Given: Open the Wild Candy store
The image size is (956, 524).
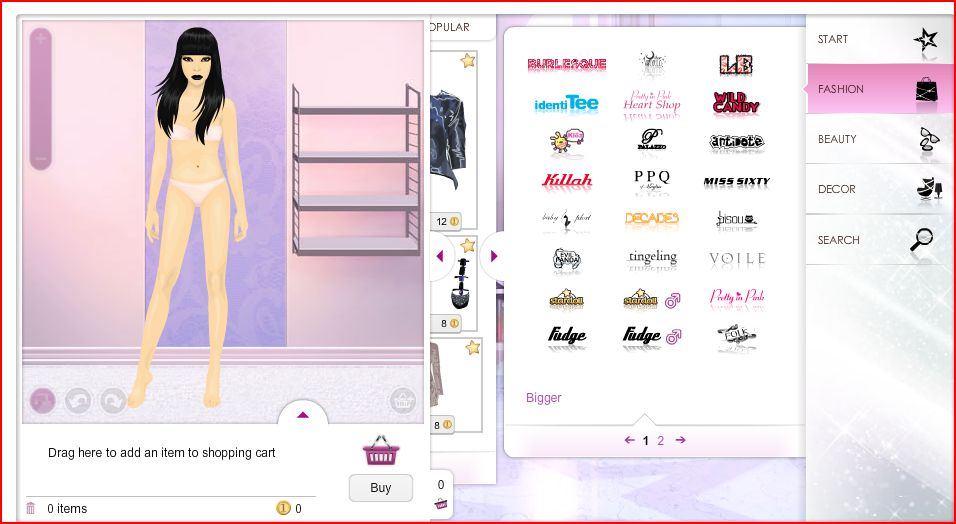Looking at the screenshot, I should click(x=736, y=103).
